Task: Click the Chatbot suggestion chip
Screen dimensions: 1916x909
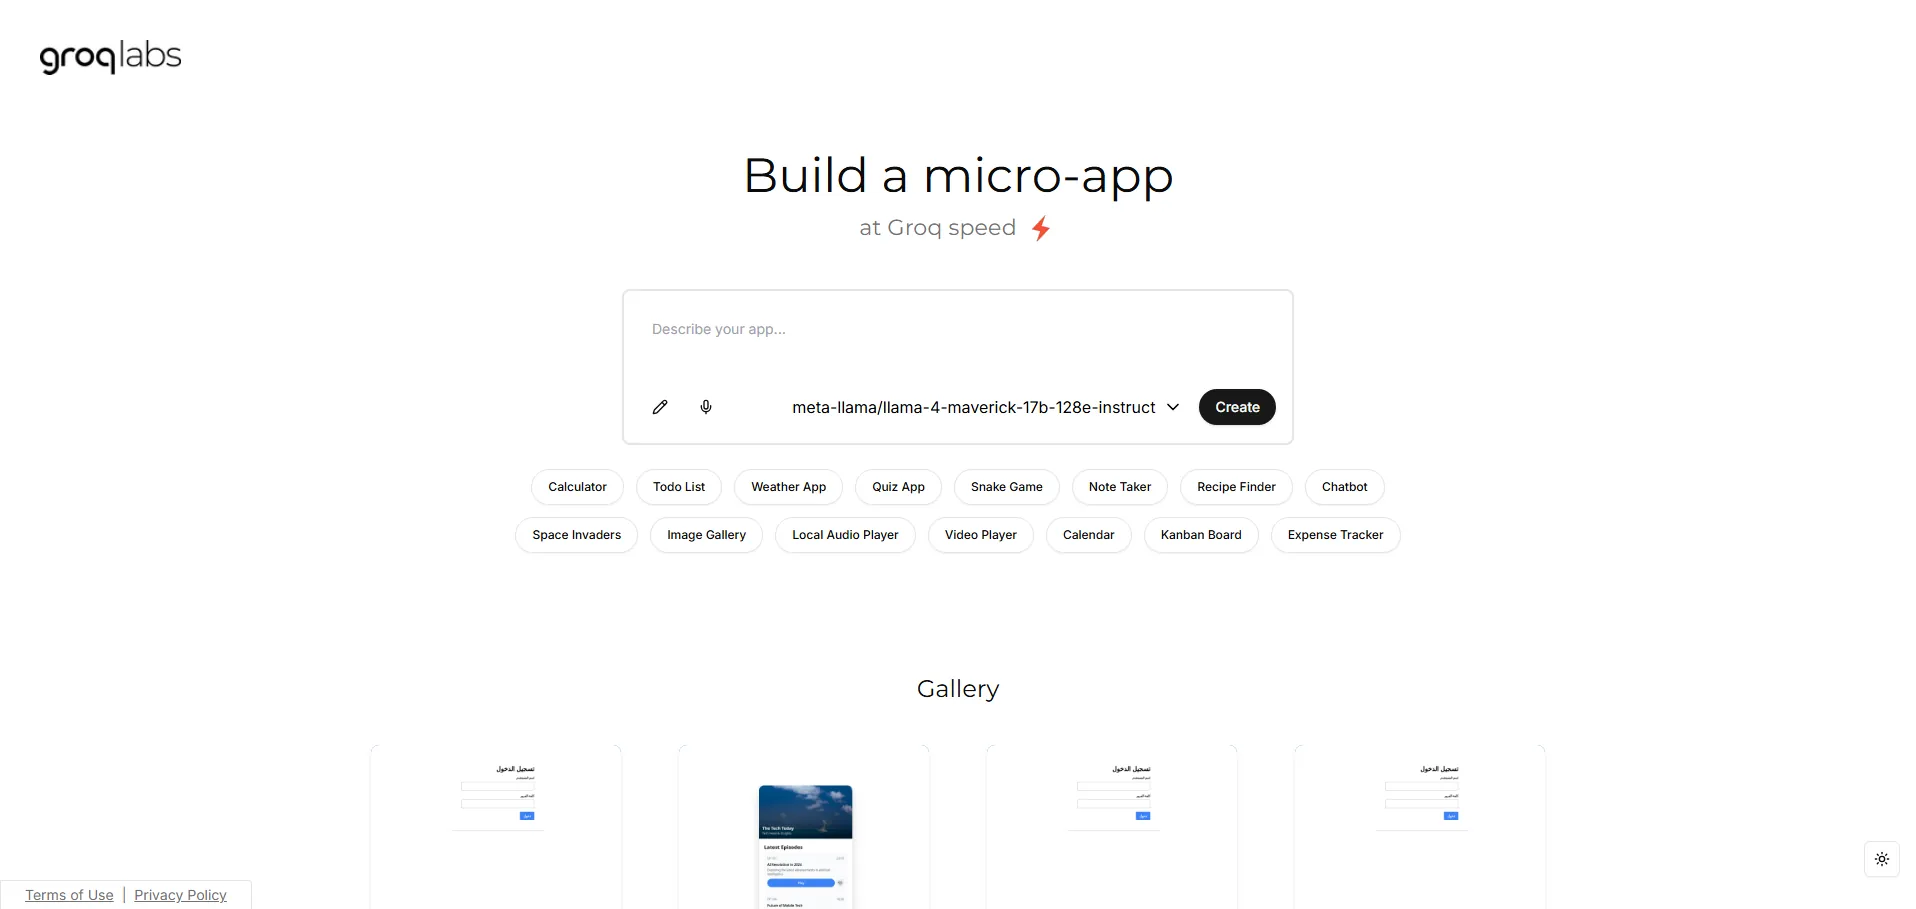Action: (1344, 487)
